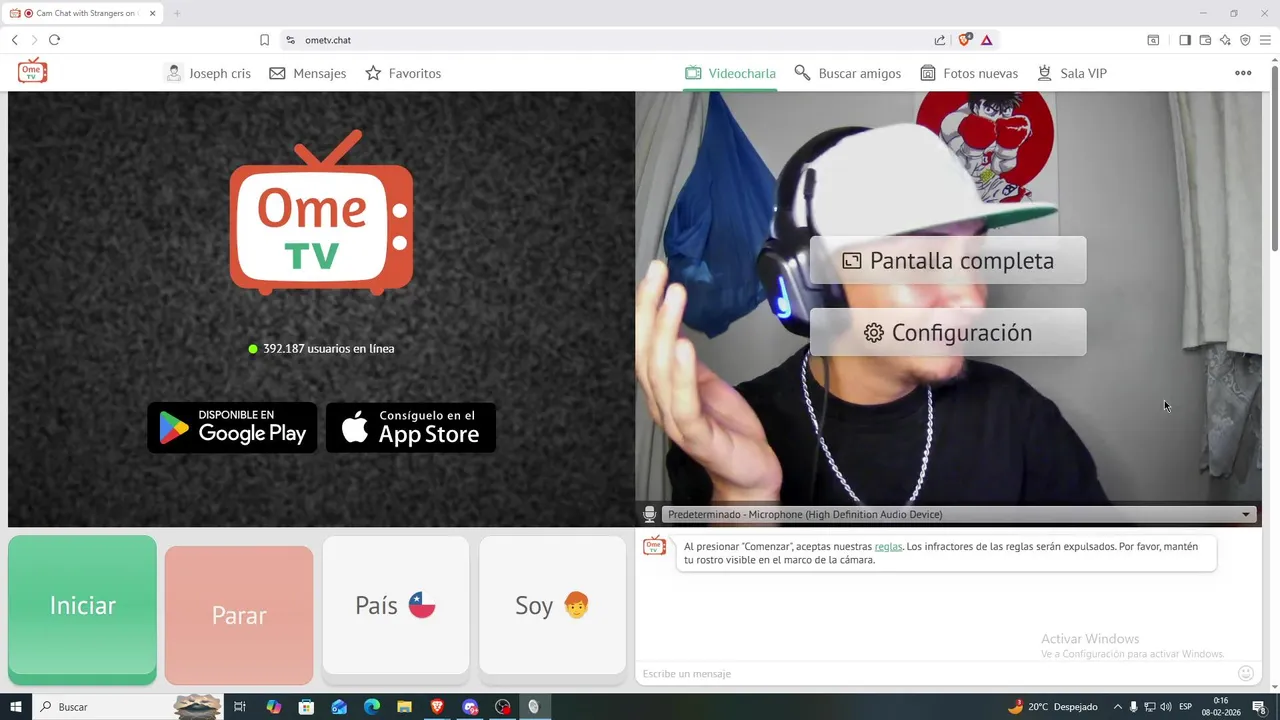Open Sala VIP
Image resolution: width=1280 pixels, height=720 pixels.
[x=1071, y=73]
